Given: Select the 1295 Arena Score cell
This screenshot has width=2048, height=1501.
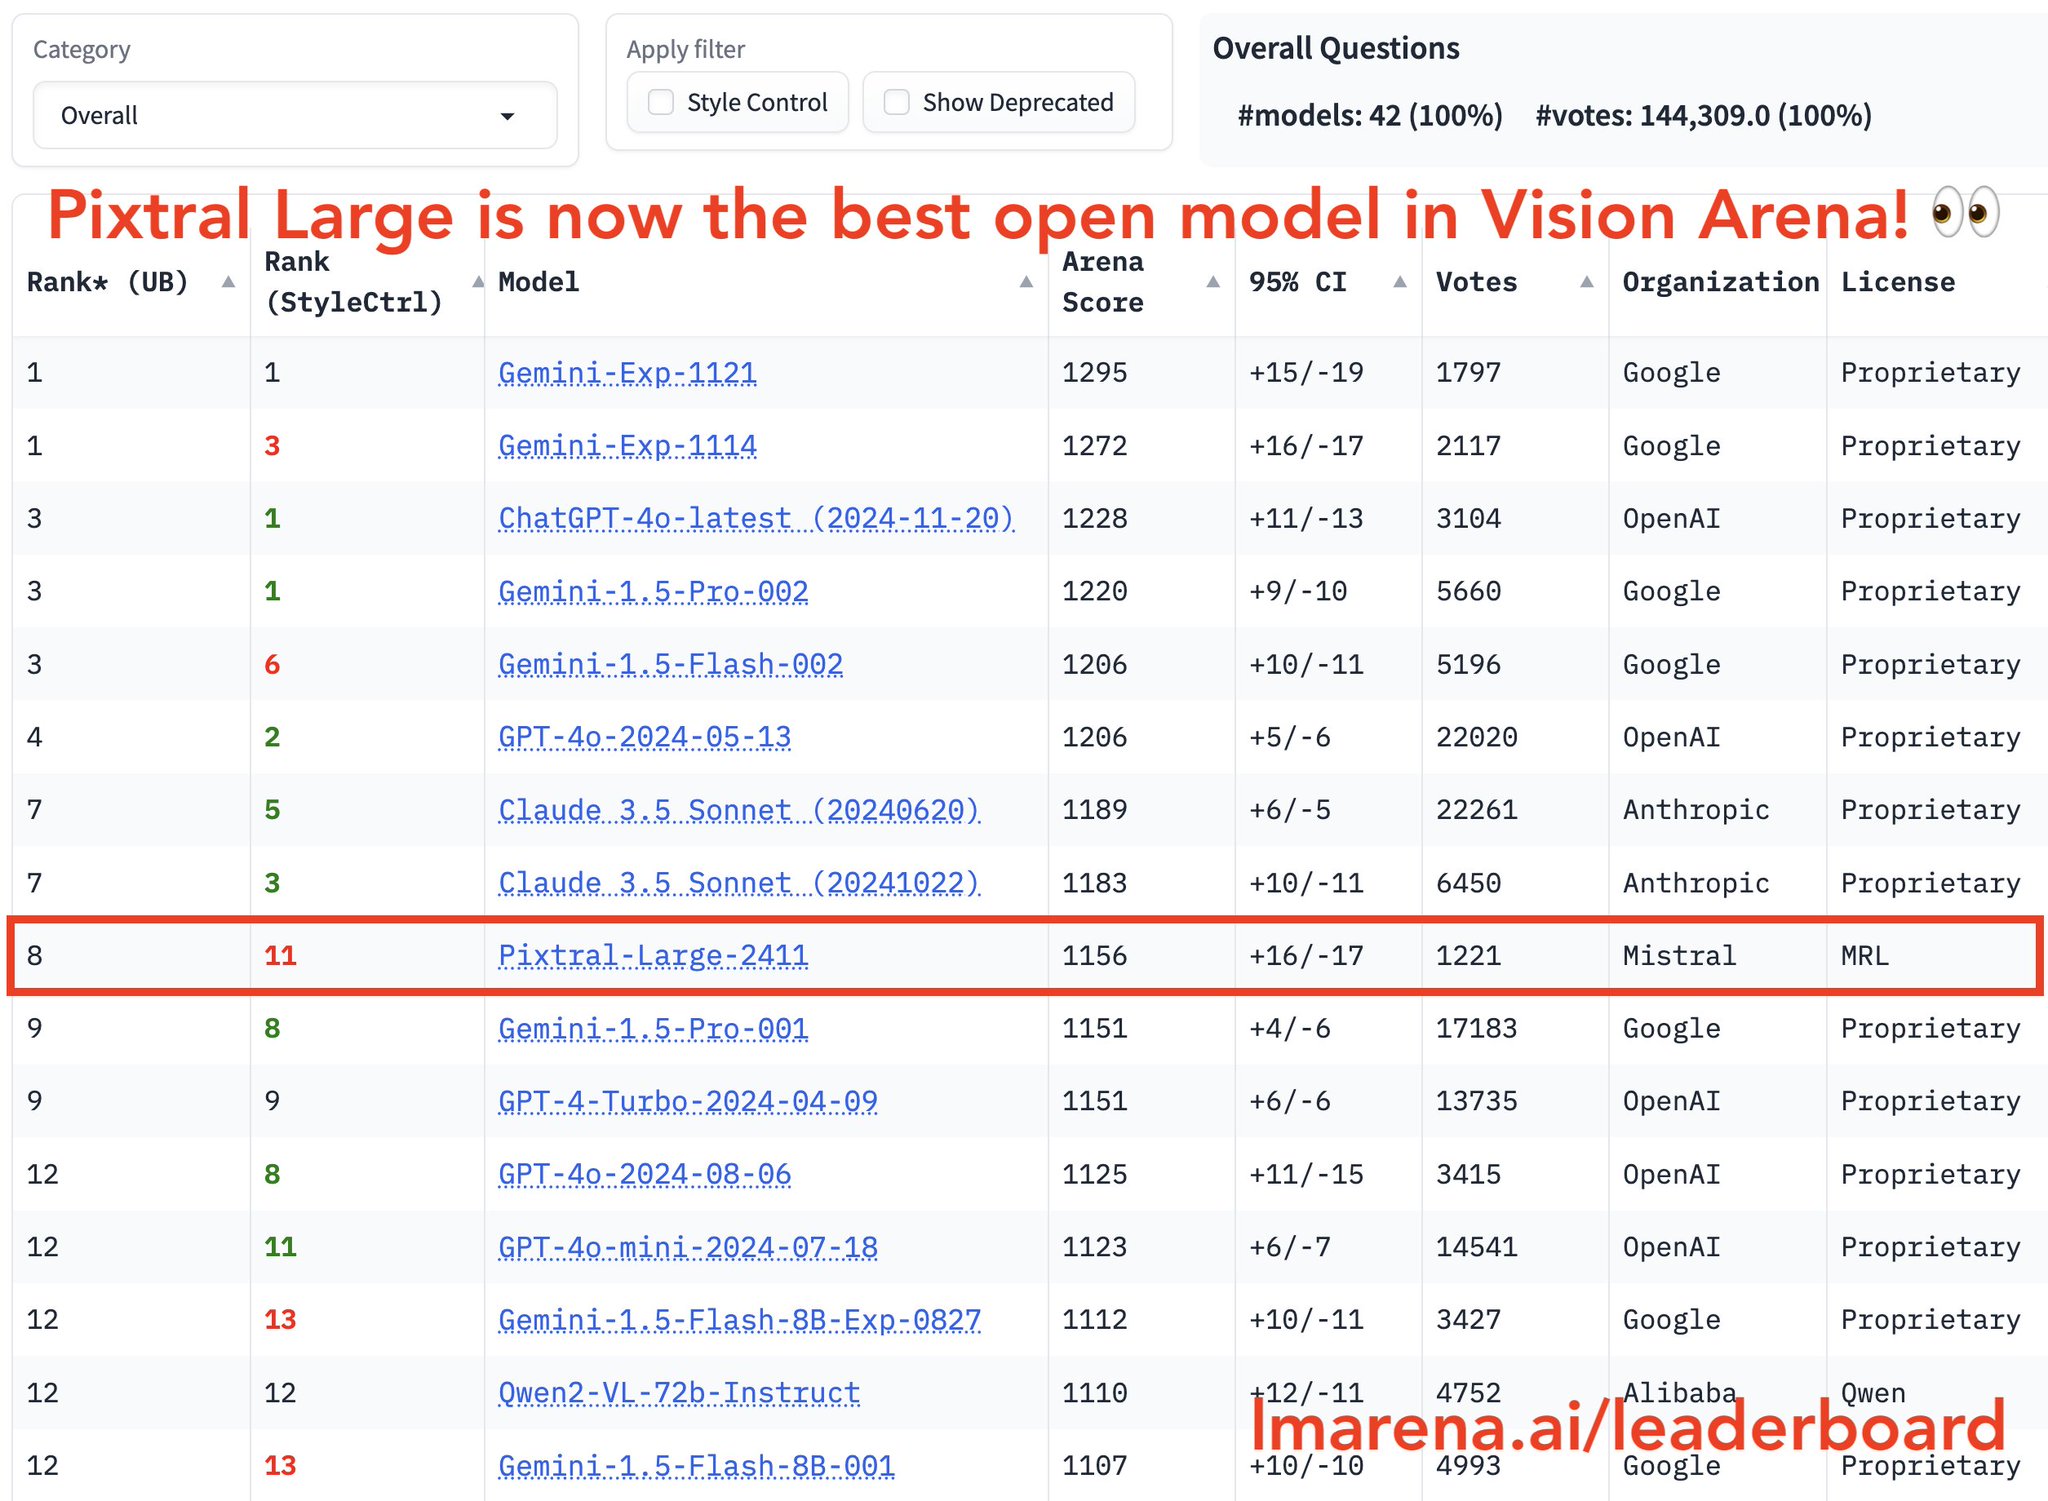Looking at the screenshot, I should [x=1094, y=373].
